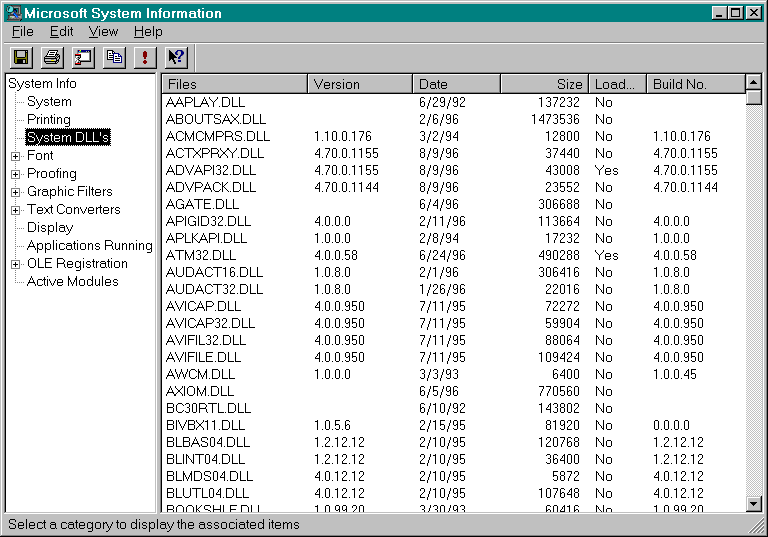This screenshot has height=537, width=768.
Task: Expand the Font tree node
Action: pos(16,156)
